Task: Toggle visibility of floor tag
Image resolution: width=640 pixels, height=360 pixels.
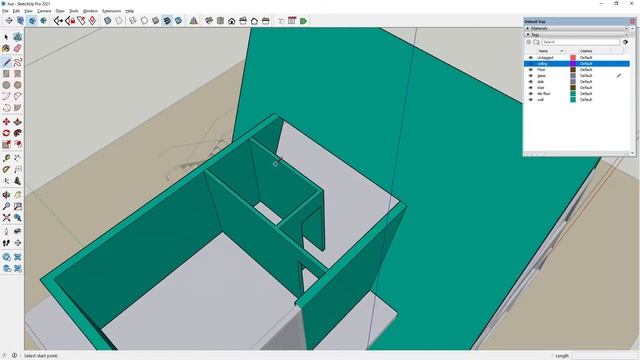Action: coord(531,70)
